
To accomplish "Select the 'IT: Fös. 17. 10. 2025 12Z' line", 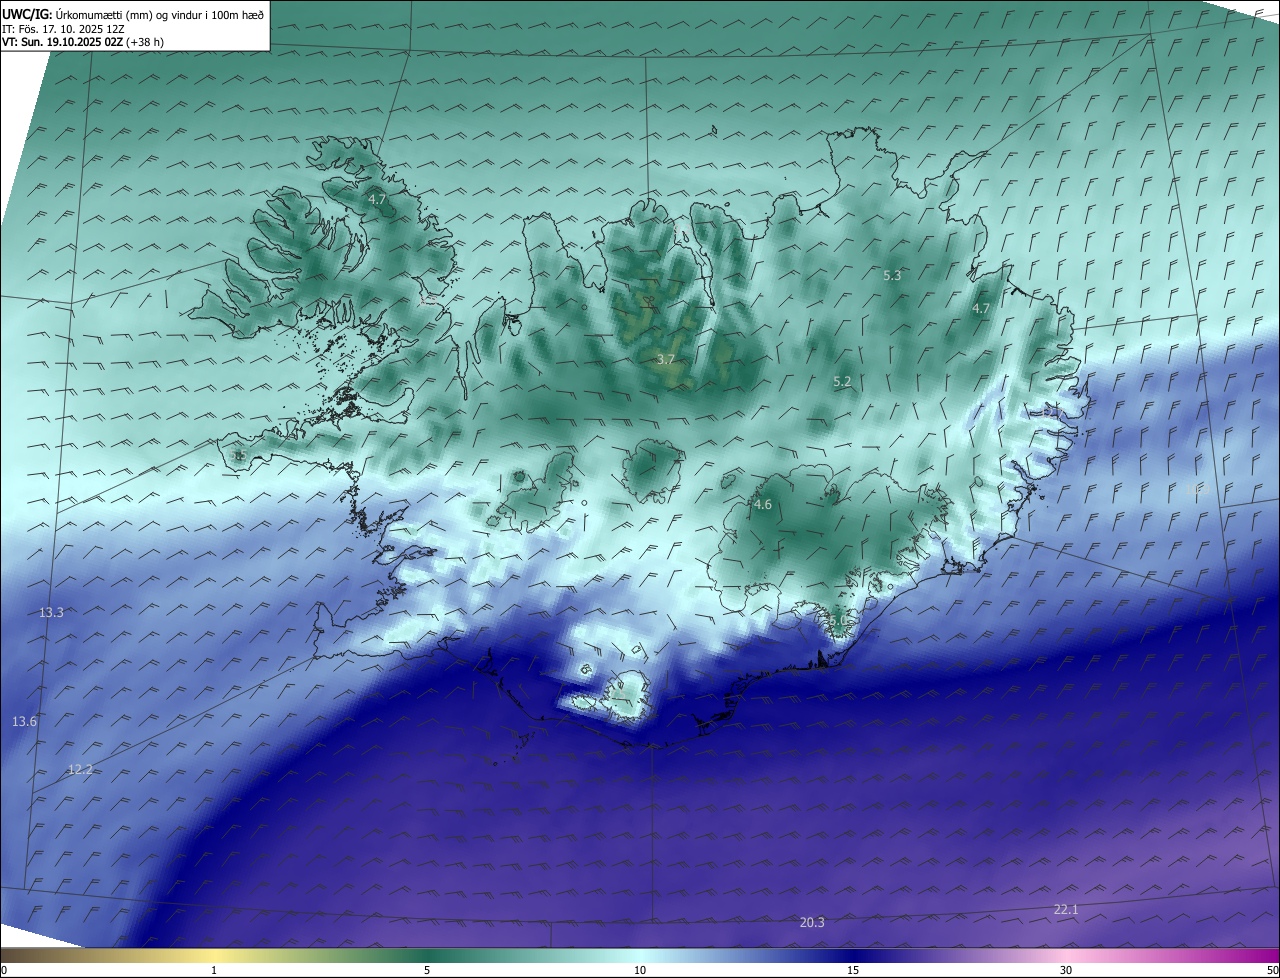I will [x=64, y=29].
